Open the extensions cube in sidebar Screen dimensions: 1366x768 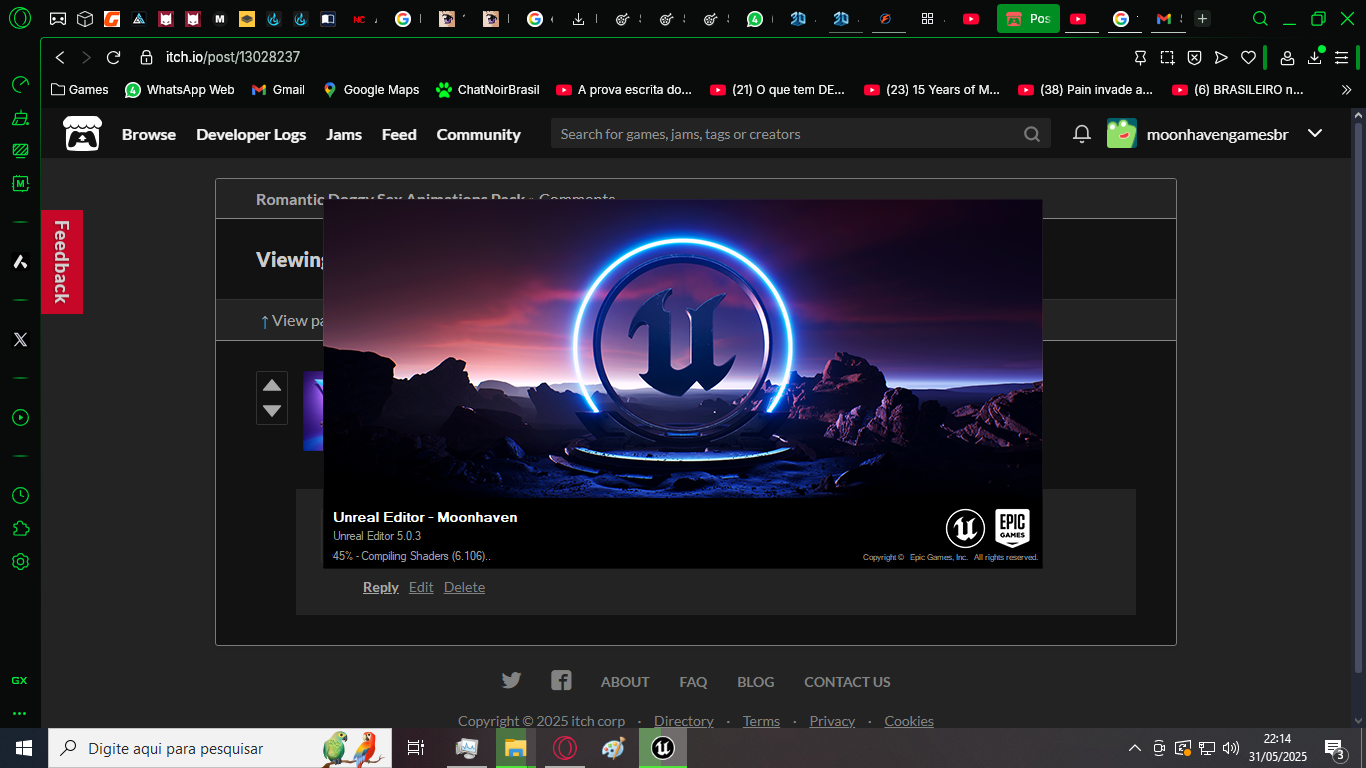20,528
